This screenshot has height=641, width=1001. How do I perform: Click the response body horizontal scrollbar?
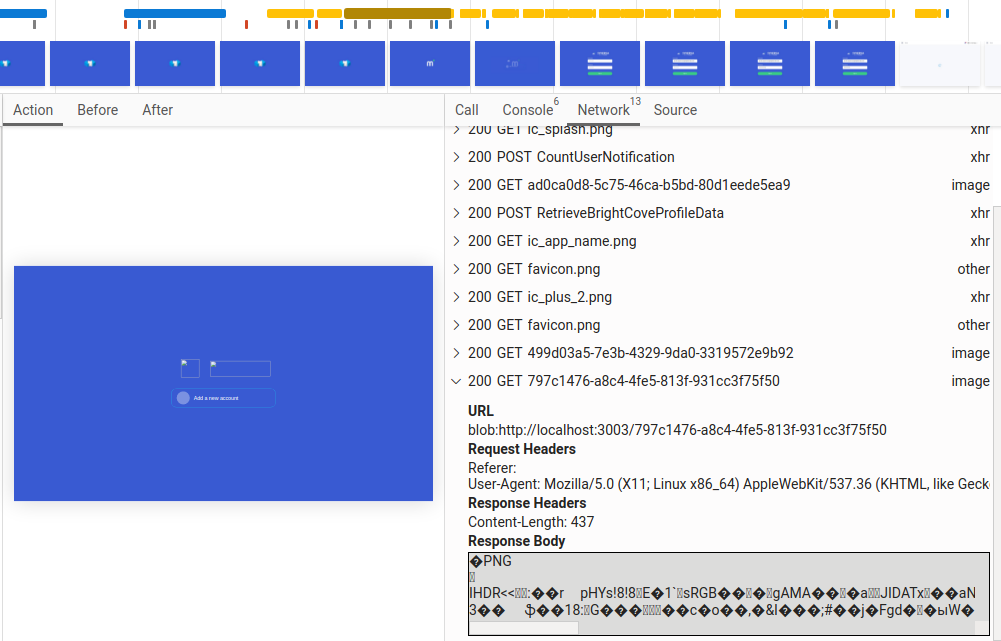click(x=523, y=628)
